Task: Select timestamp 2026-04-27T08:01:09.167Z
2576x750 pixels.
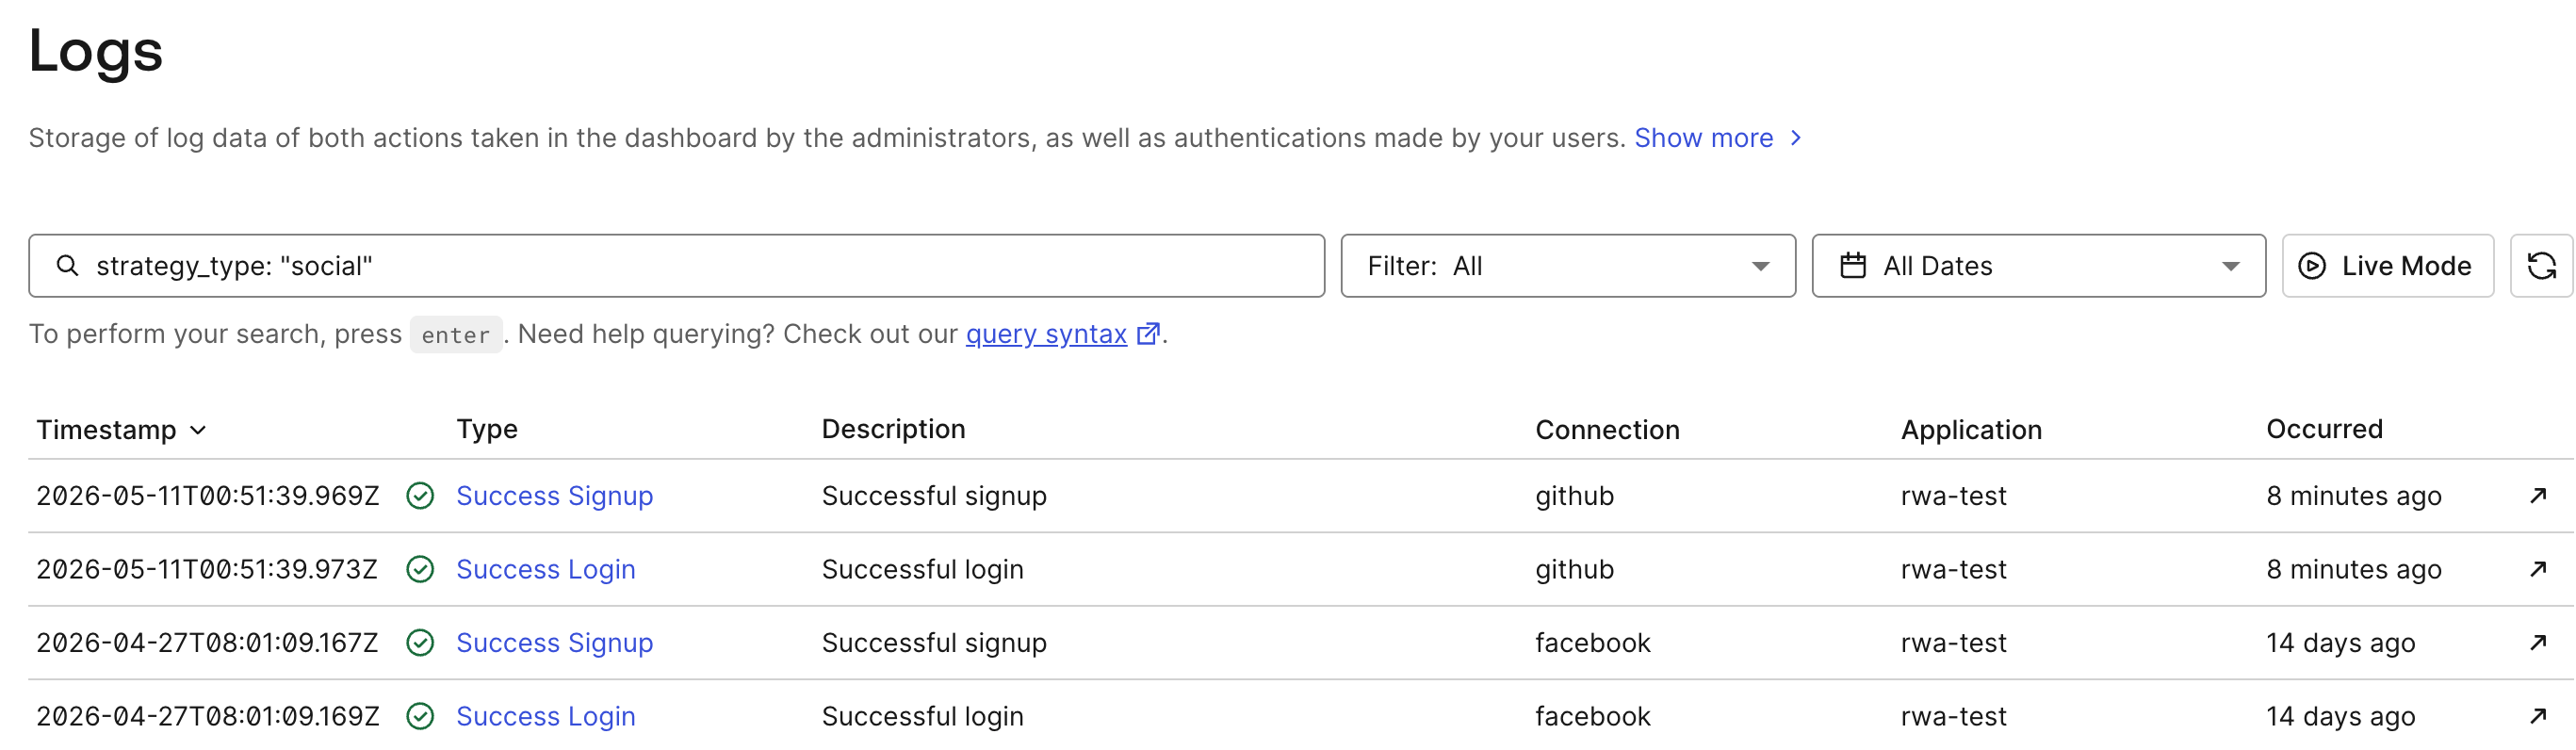Action: (x=207, y=643)
